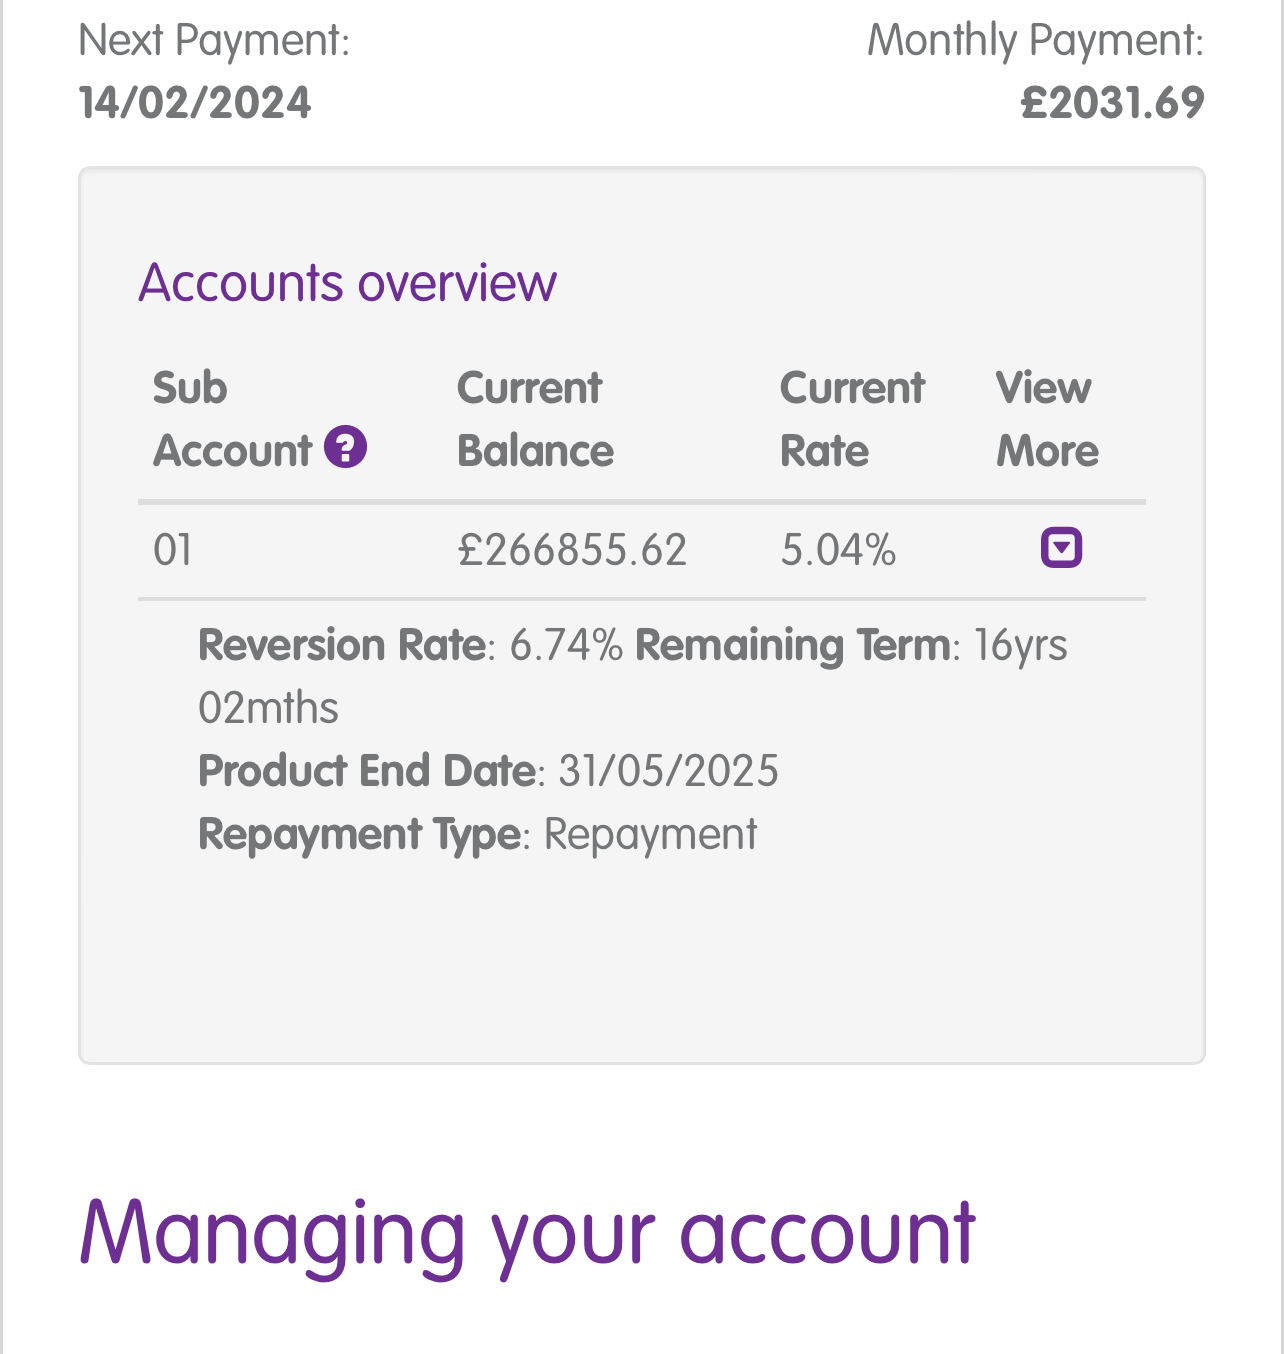Select the 14/02/2024 payment date

click(x=195, y=103)
